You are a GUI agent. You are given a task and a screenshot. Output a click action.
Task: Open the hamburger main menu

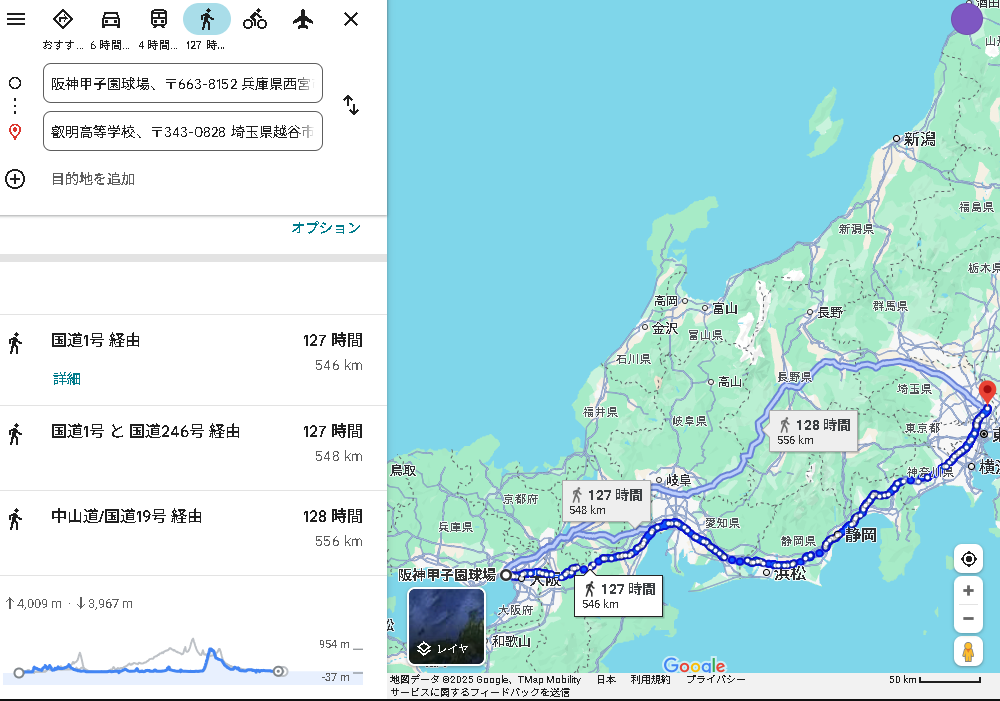click(x=16, y=19)
